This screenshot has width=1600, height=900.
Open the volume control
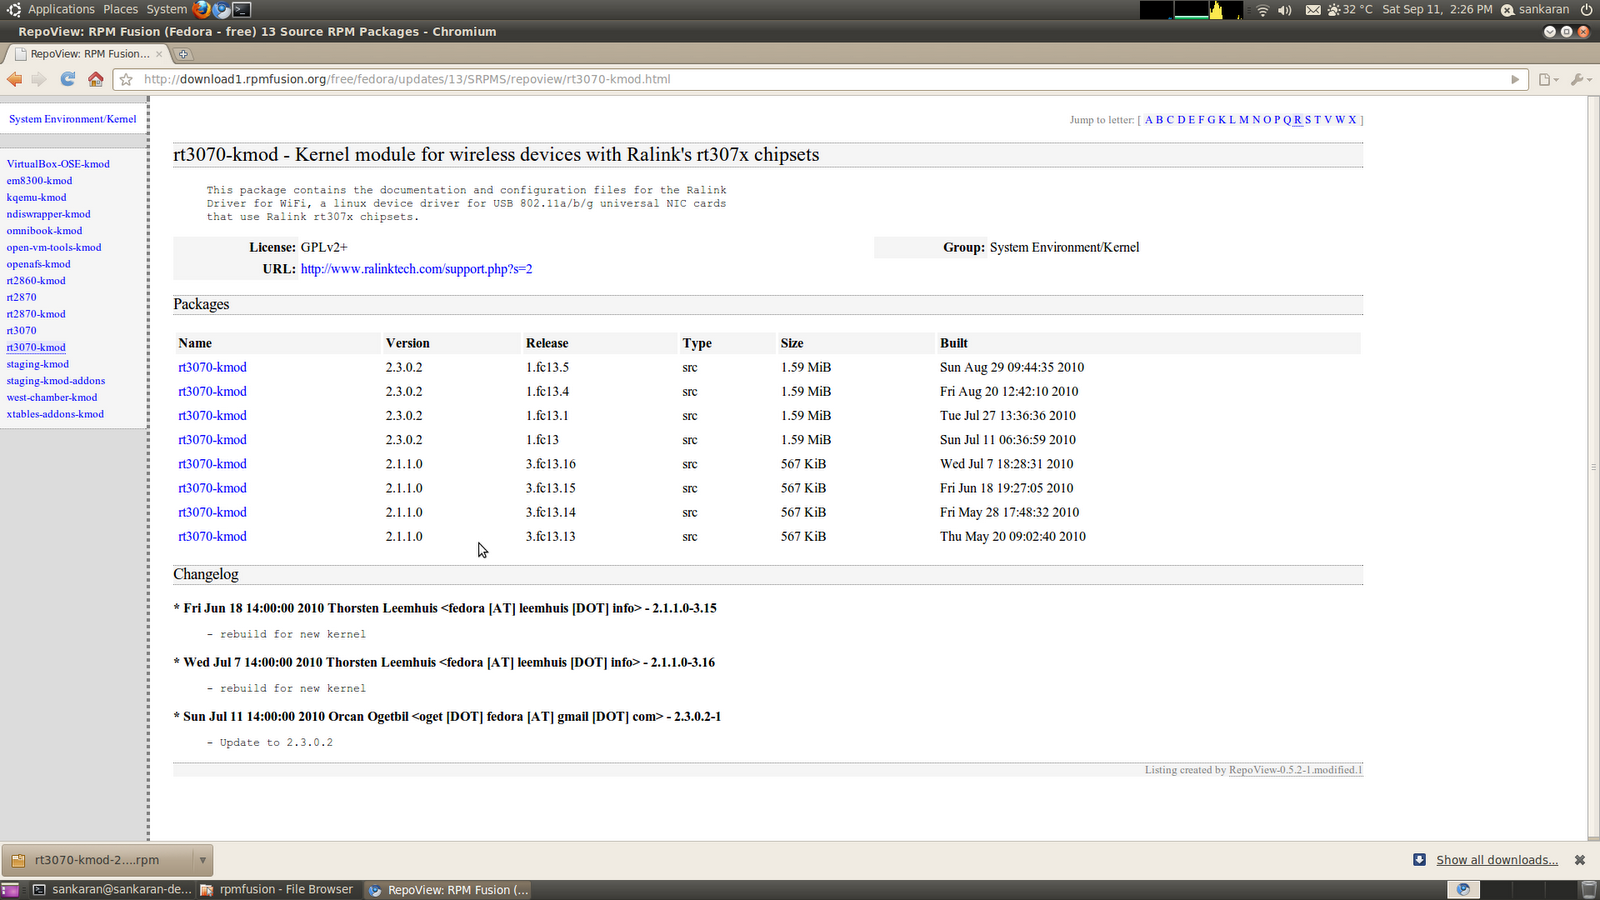(x=1285, y=9)
